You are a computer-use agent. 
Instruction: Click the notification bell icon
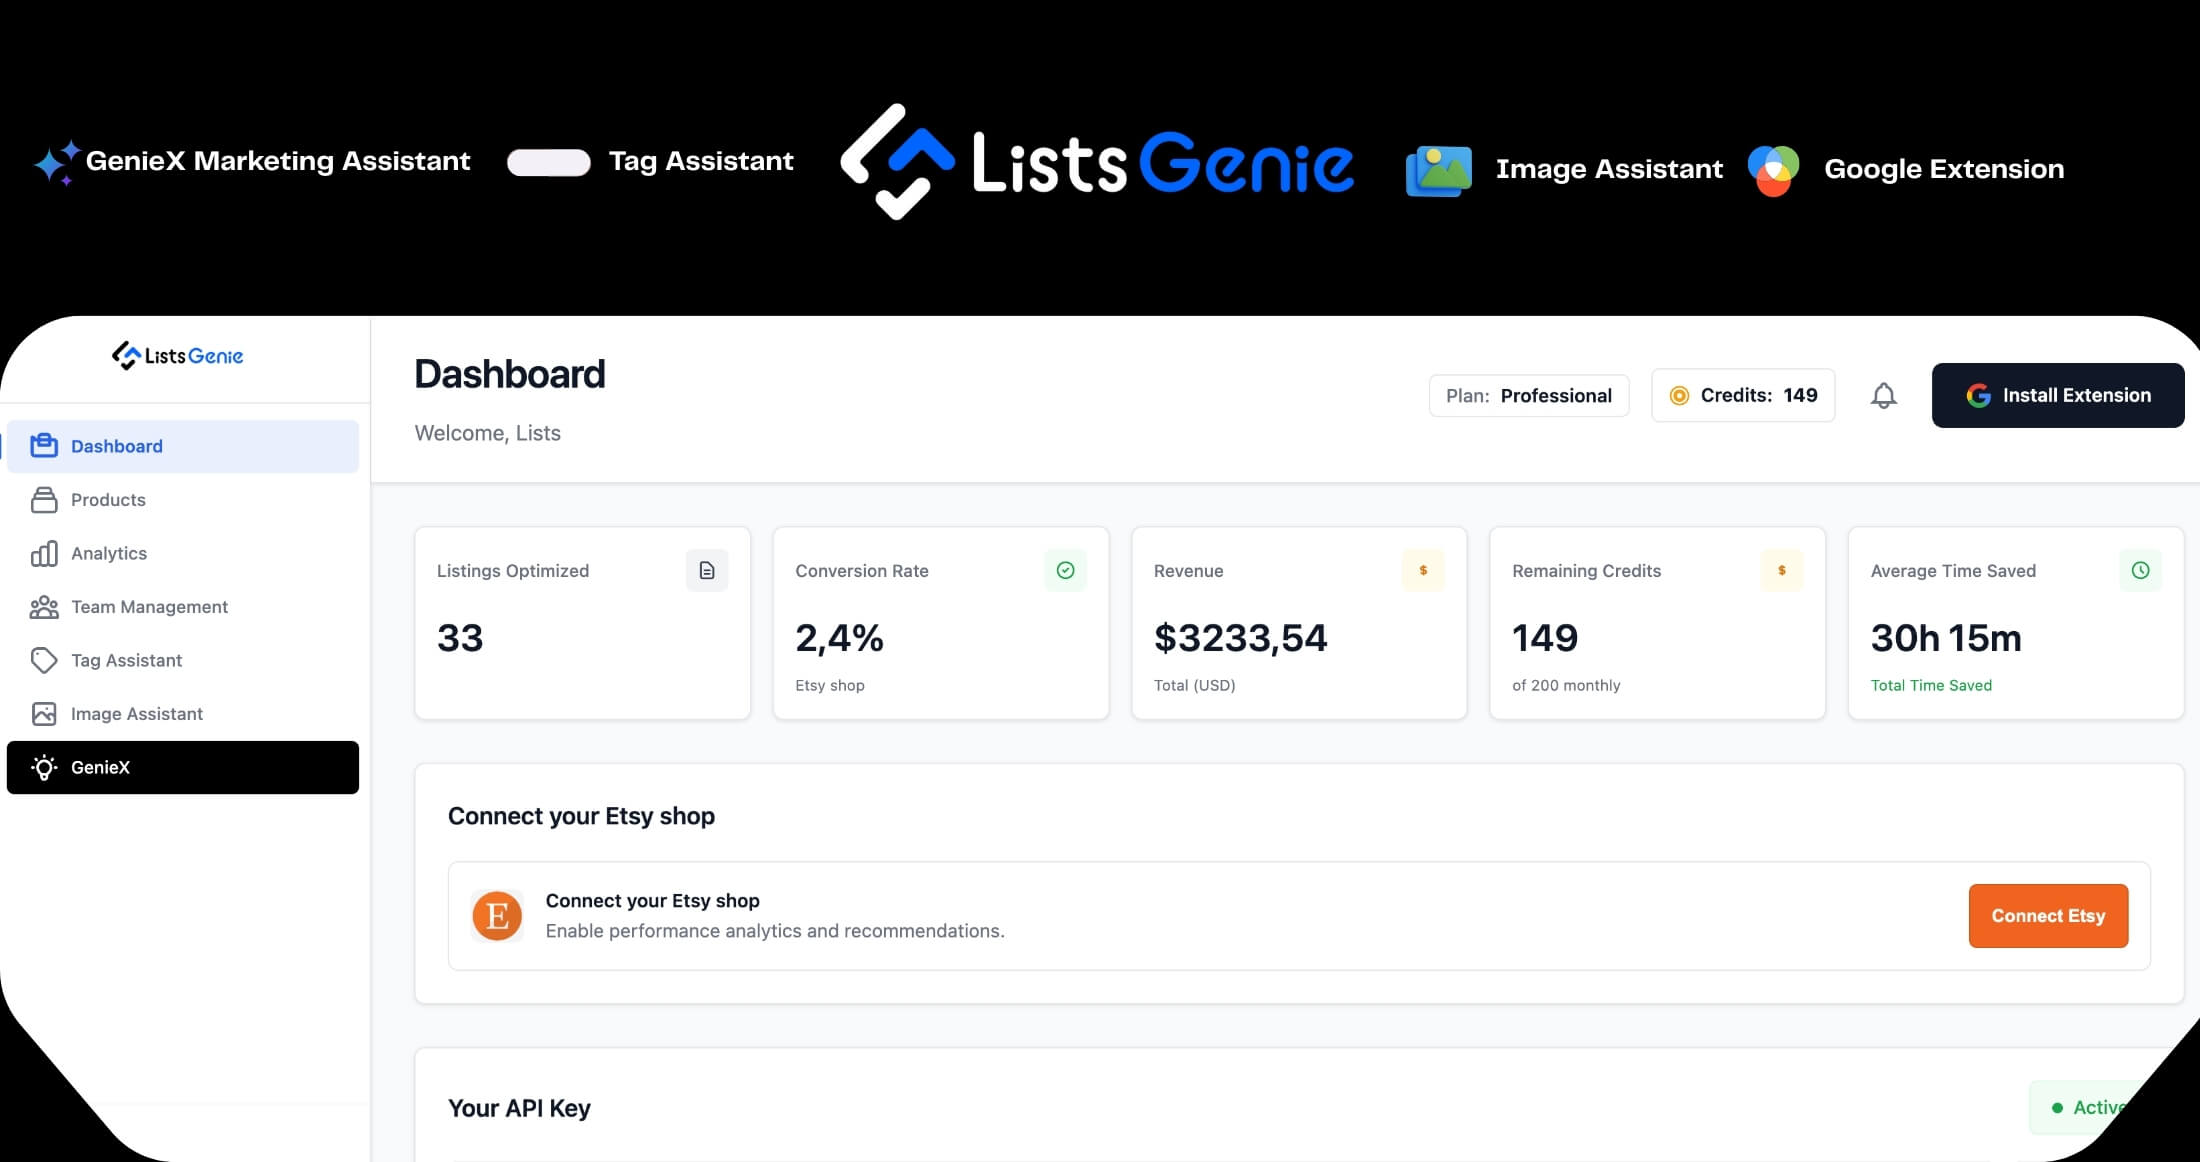pyautogui.click(x=1884, y=395)
